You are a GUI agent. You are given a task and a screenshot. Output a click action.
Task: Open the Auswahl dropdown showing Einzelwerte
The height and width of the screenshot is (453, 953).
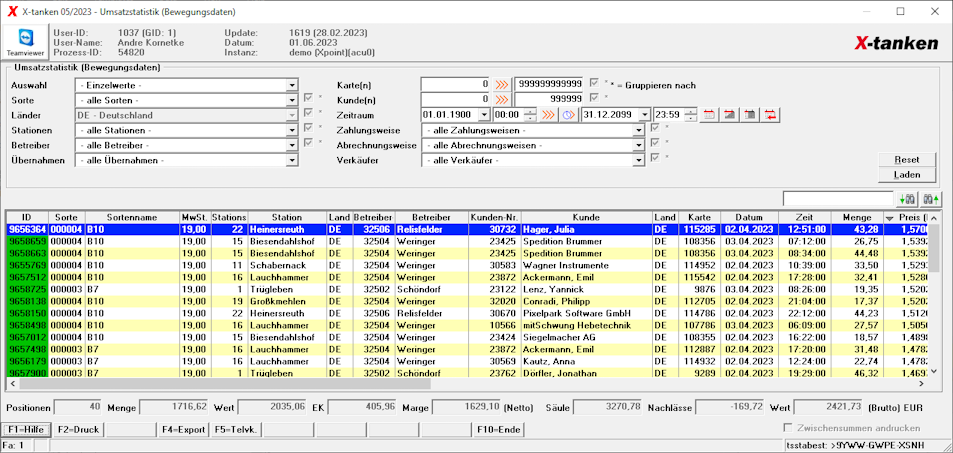click(292, 85)
